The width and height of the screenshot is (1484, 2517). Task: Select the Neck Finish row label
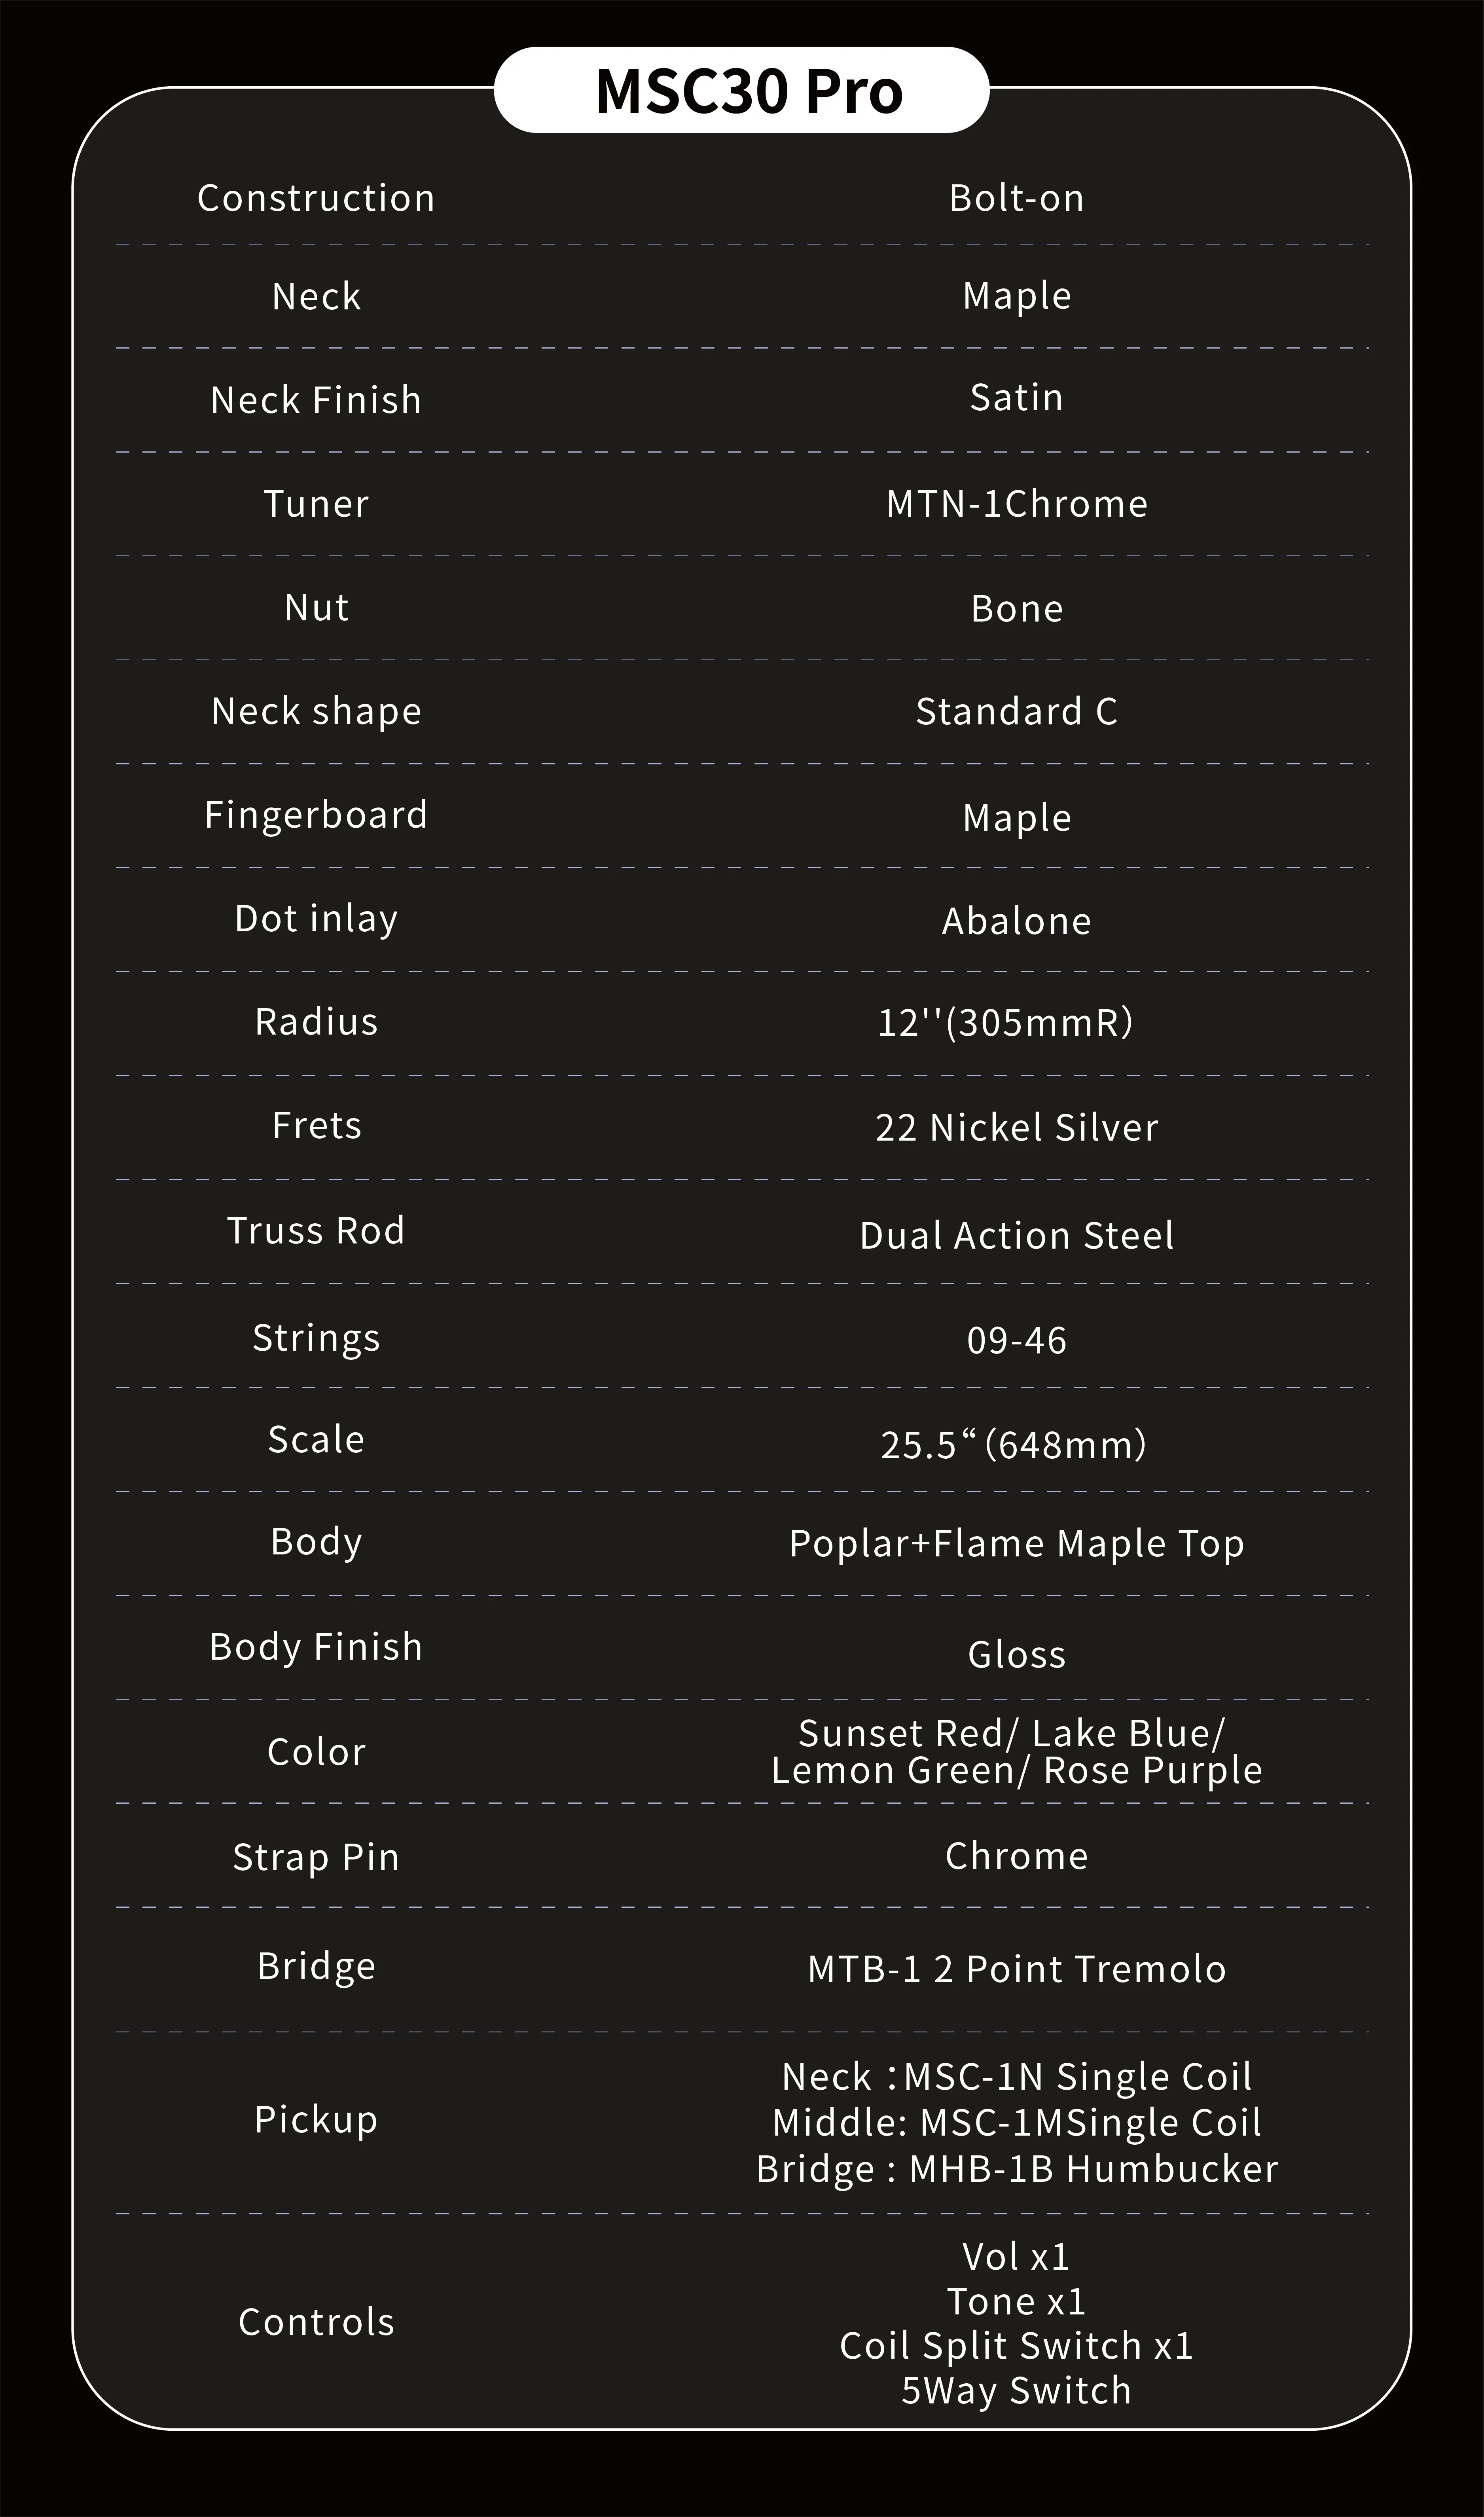316,400
